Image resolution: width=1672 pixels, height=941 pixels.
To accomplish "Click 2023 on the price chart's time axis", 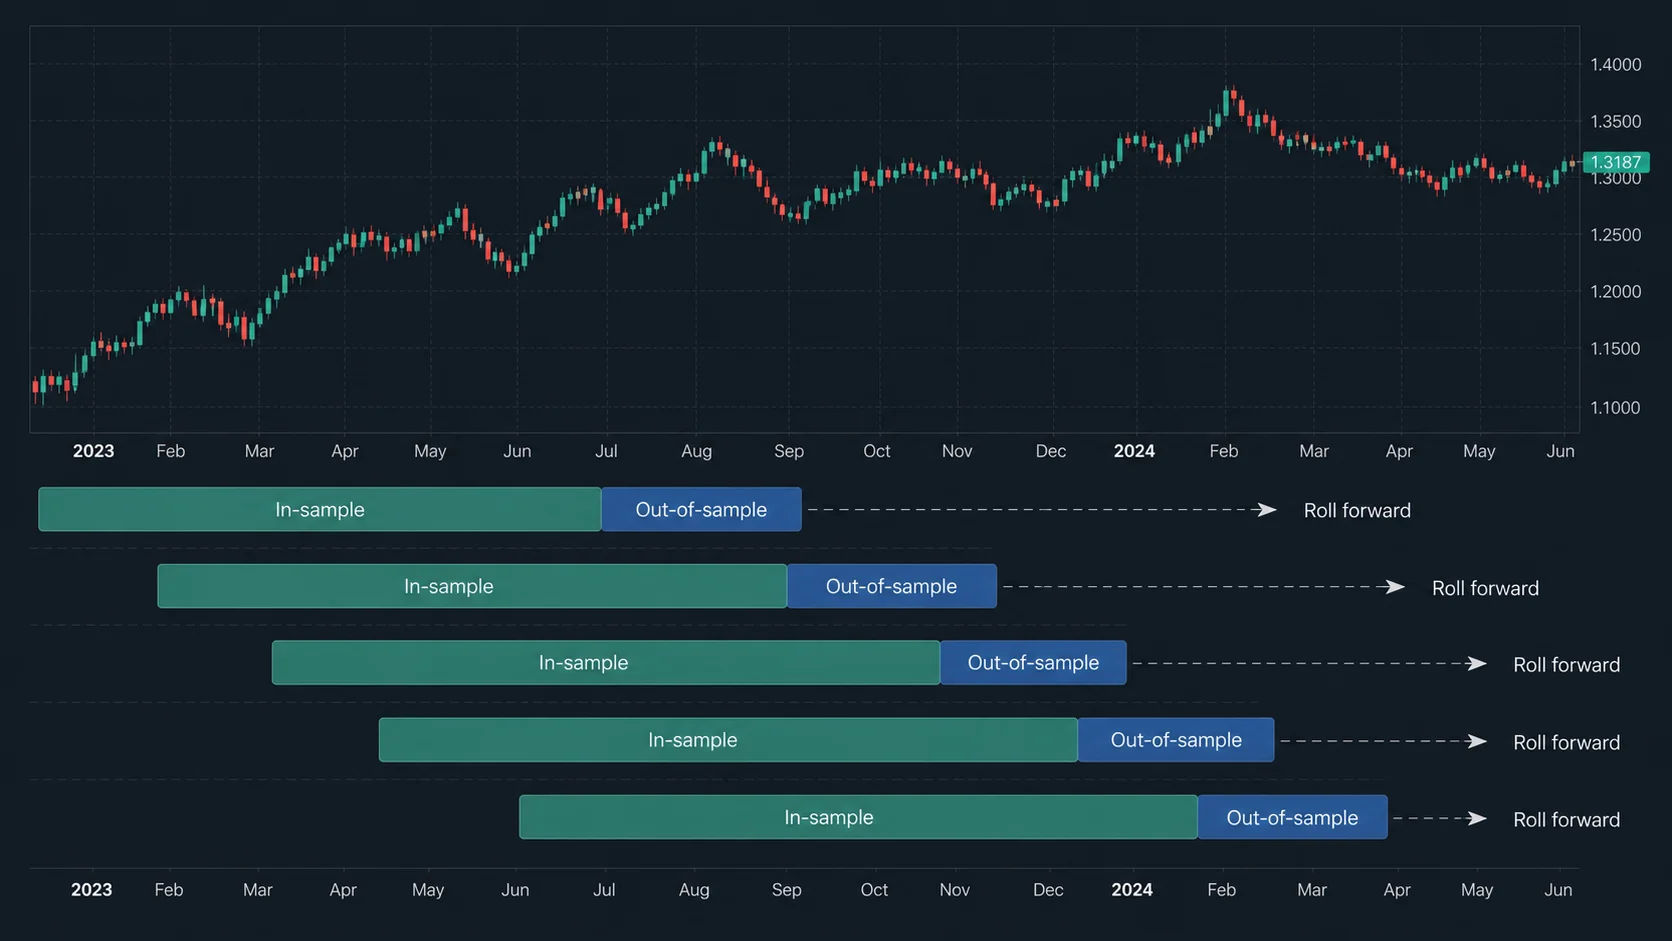I will point(93,451).
